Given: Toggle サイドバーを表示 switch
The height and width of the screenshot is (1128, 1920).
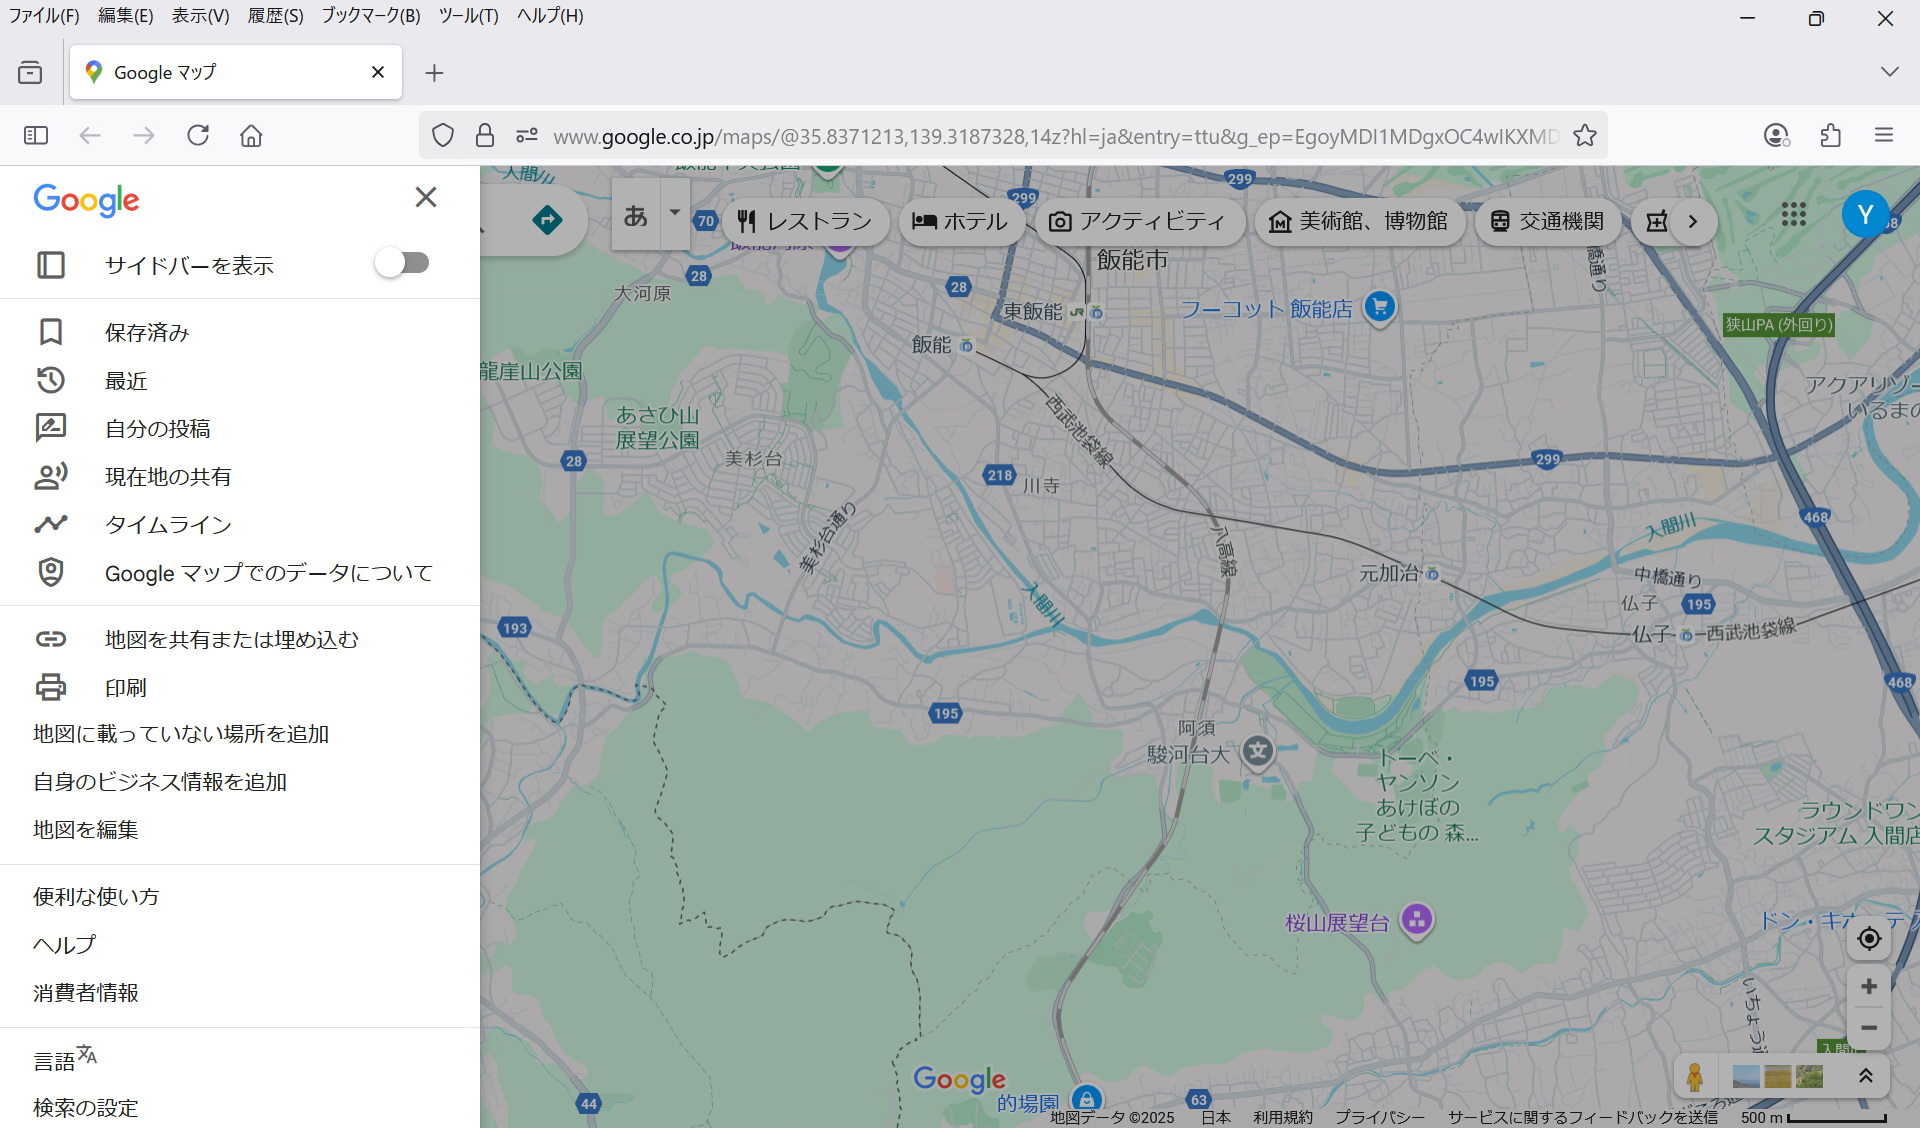Looking at the screenshot, I should [402, 263].
